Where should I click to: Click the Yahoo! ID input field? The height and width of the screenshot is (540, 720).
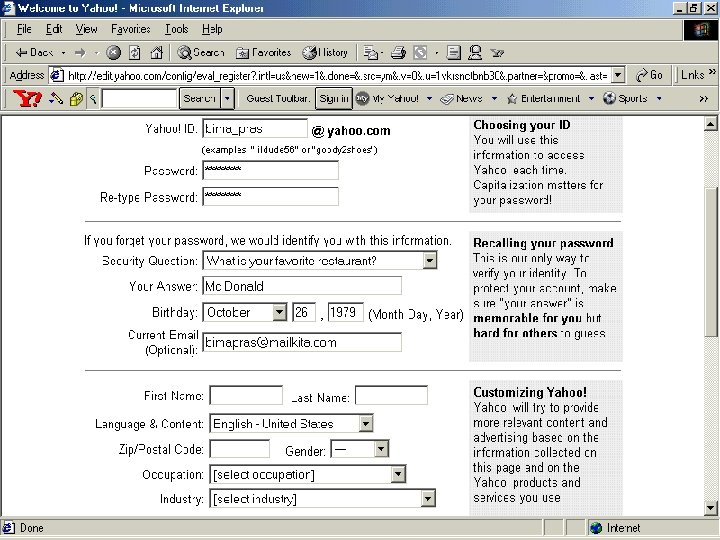255,129
